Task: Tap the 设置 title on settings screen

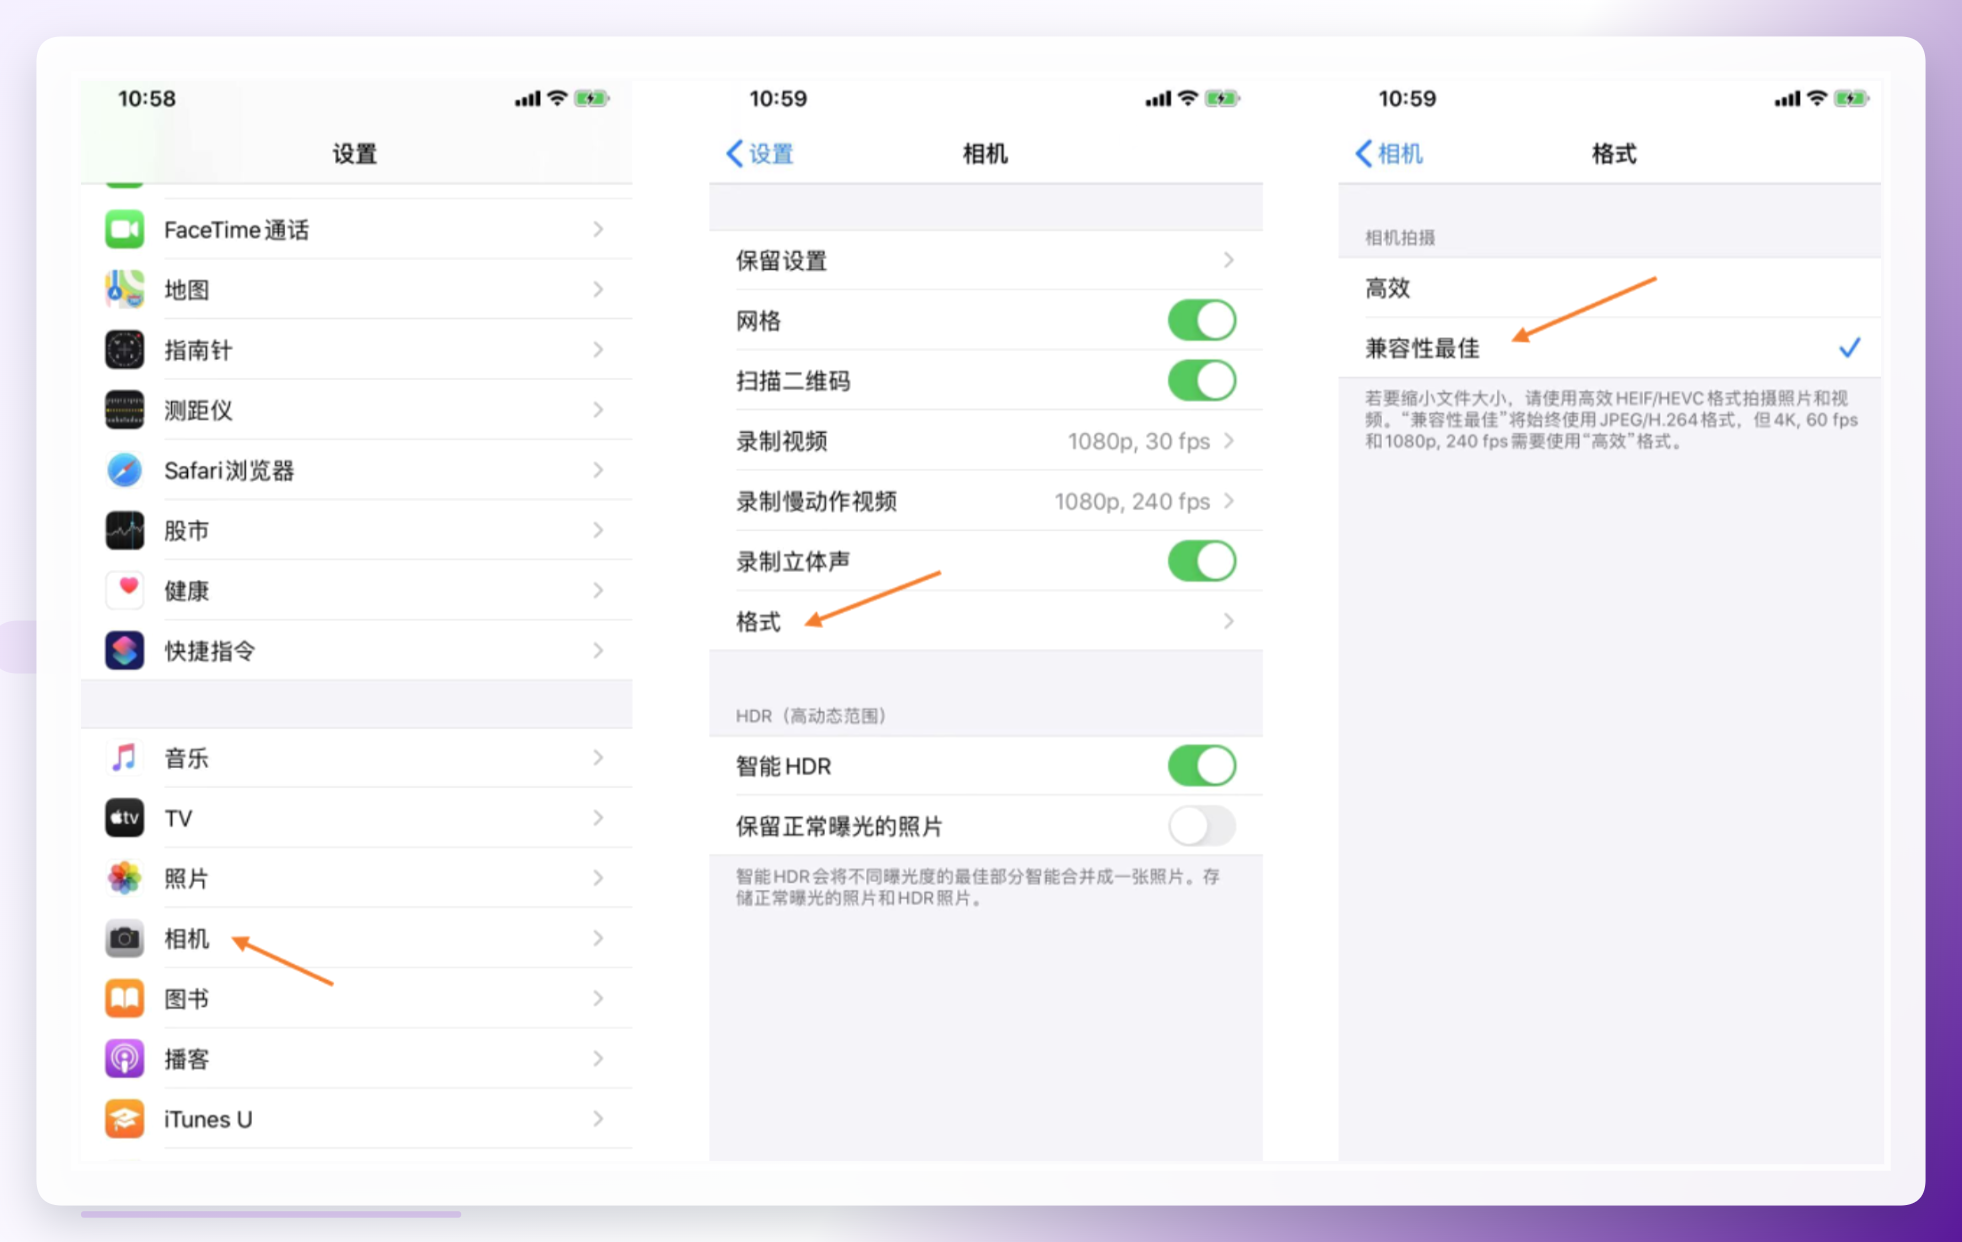Action: point(355,153)
